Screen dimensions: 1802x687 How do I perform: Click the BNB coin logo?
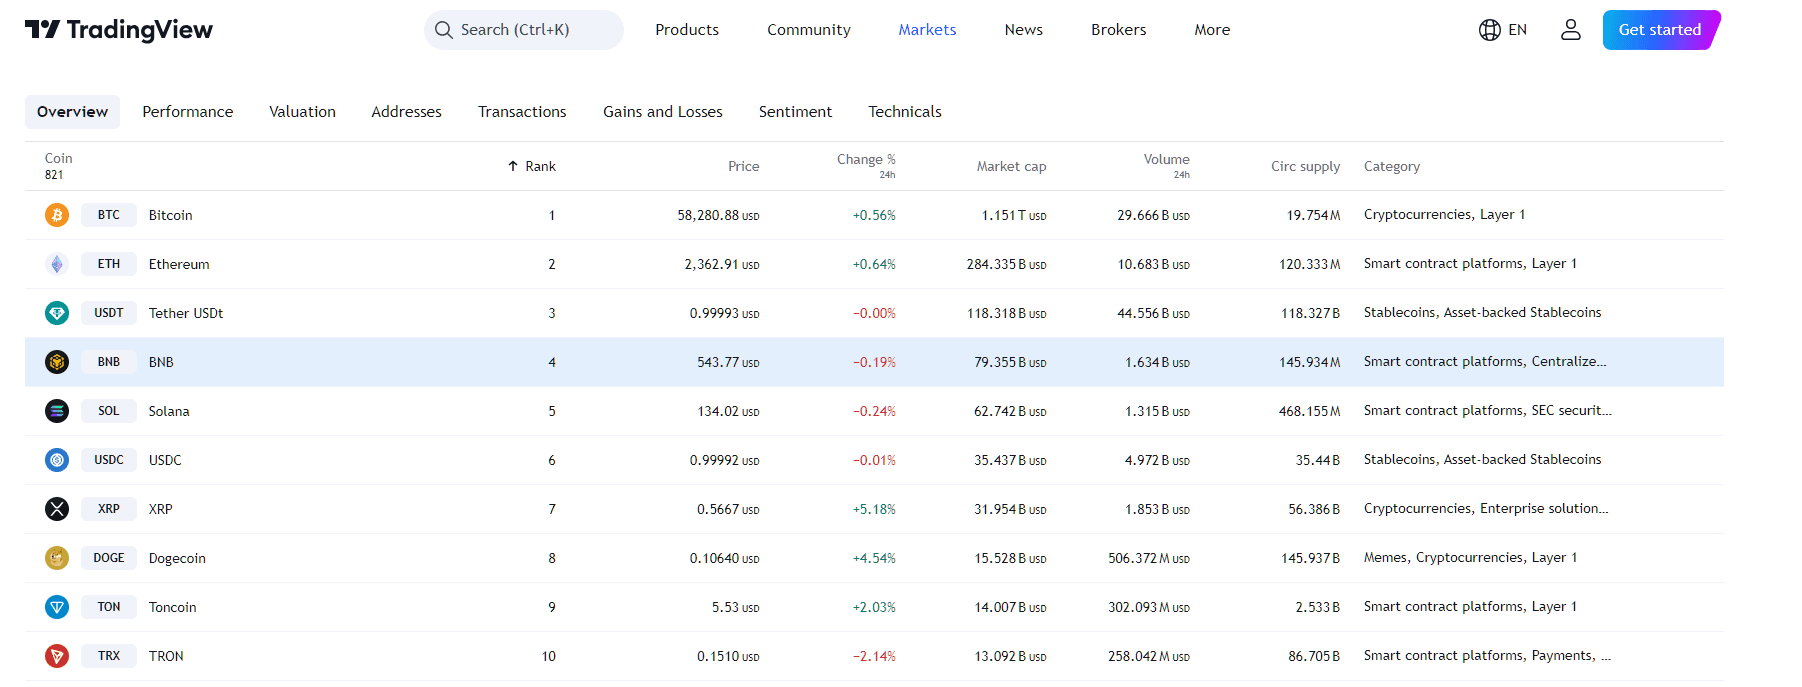pyautogui.click(x=57, y=362)
